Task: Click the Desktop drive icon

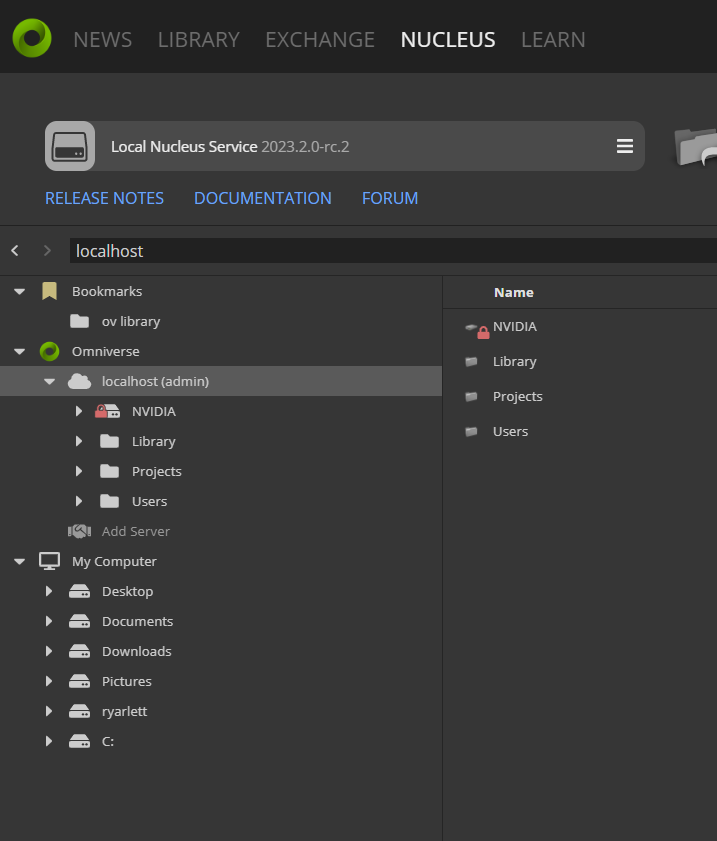Action: 79,592
